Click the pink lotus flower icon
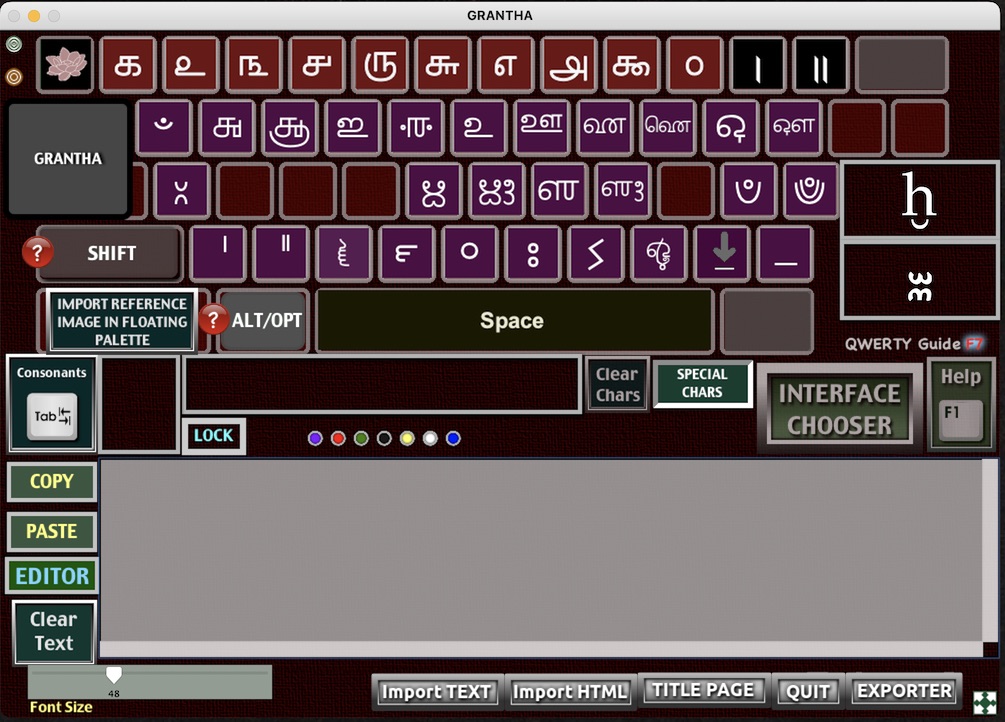This screenshot has height=722, width=1005. (x=66, y=65)
